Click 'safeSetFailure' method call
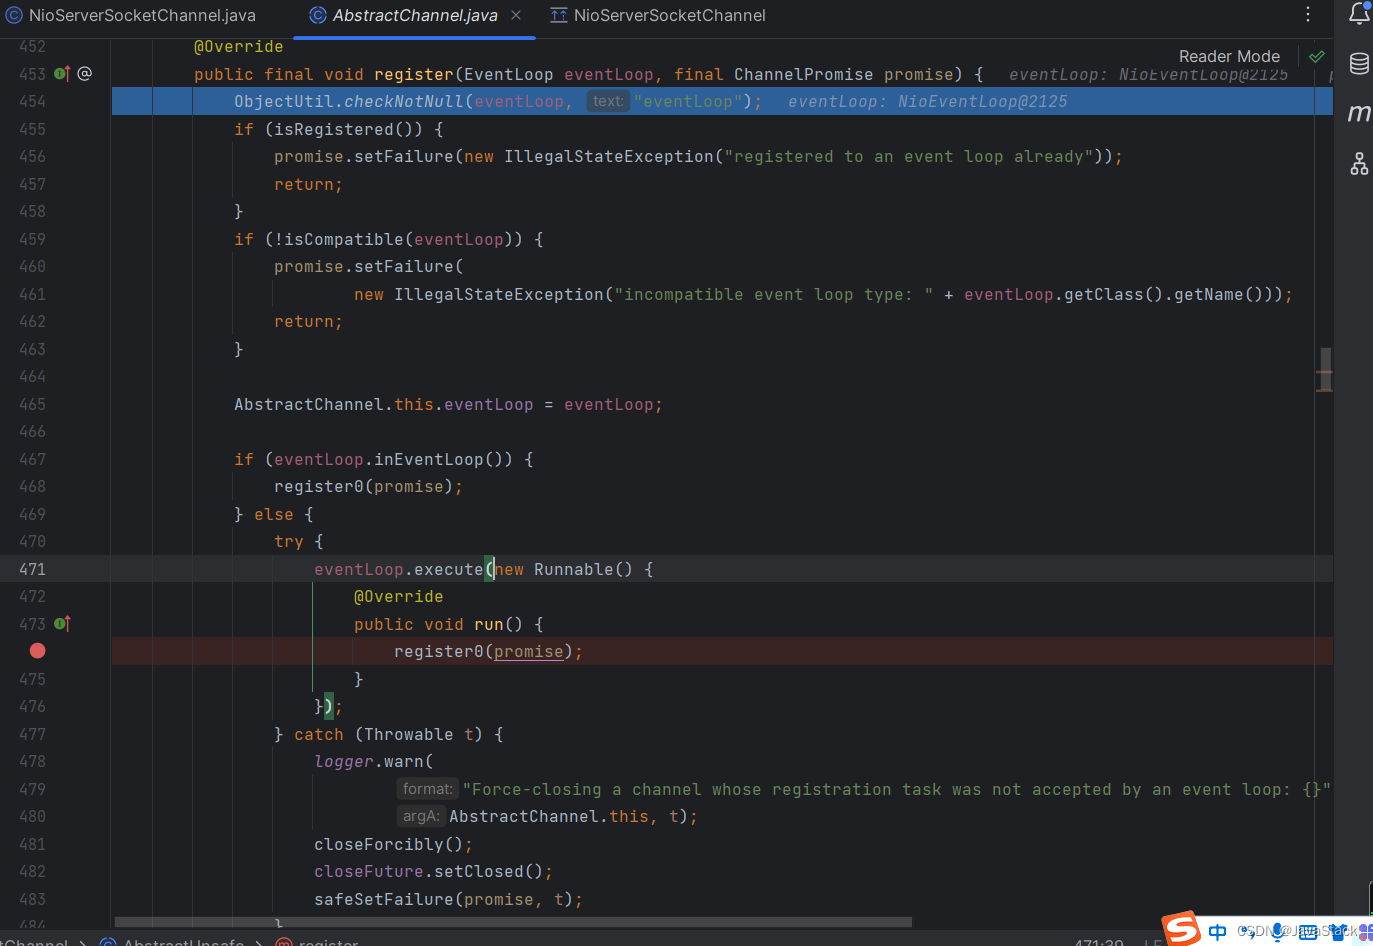 (x=384, y=899)
